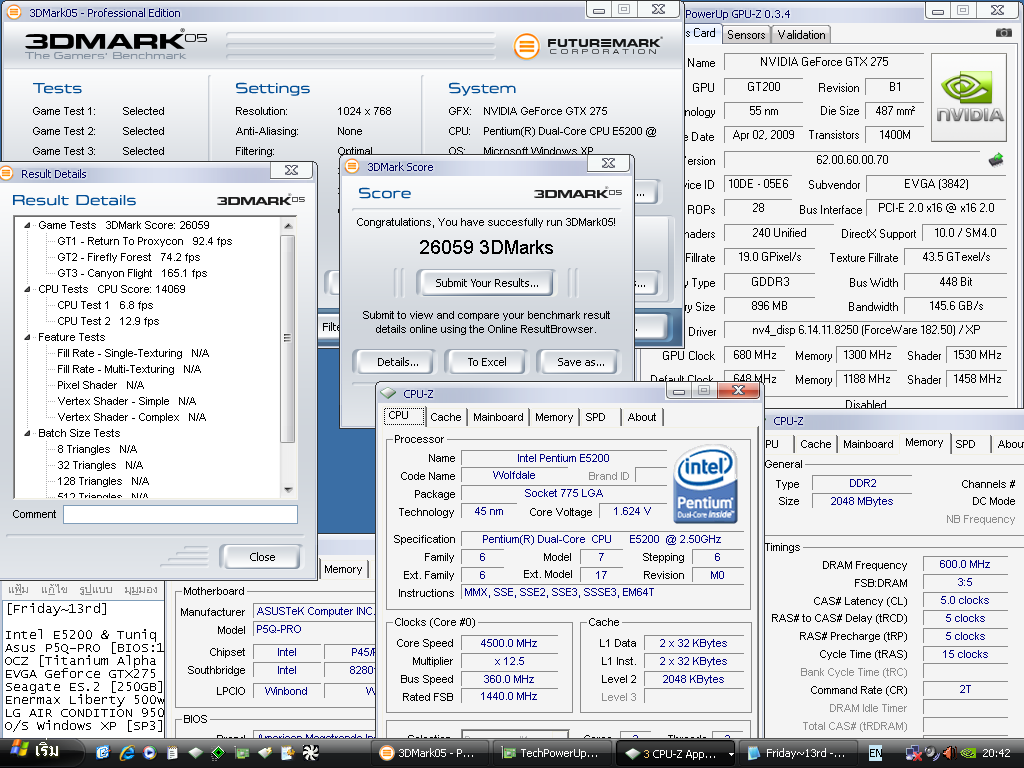Click the disconnected network tray icon
This screenshot has width=1024, height=768.
[x=913, y=753]
